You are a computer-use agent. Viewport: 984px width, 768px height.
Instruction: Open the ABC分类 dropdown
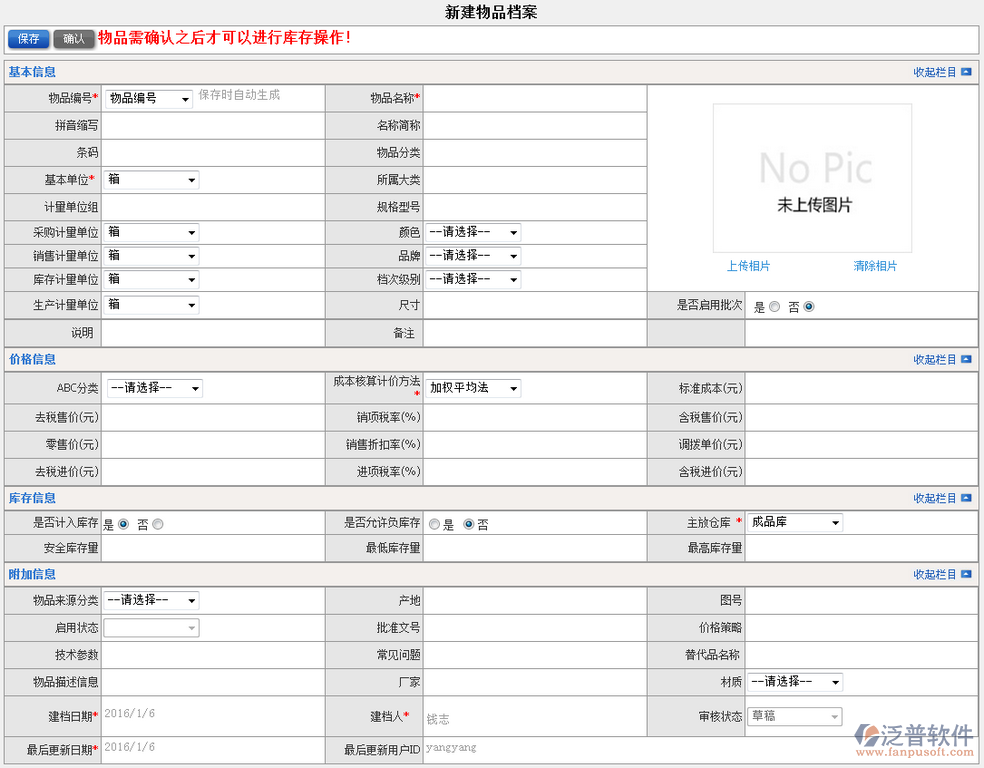154,388
